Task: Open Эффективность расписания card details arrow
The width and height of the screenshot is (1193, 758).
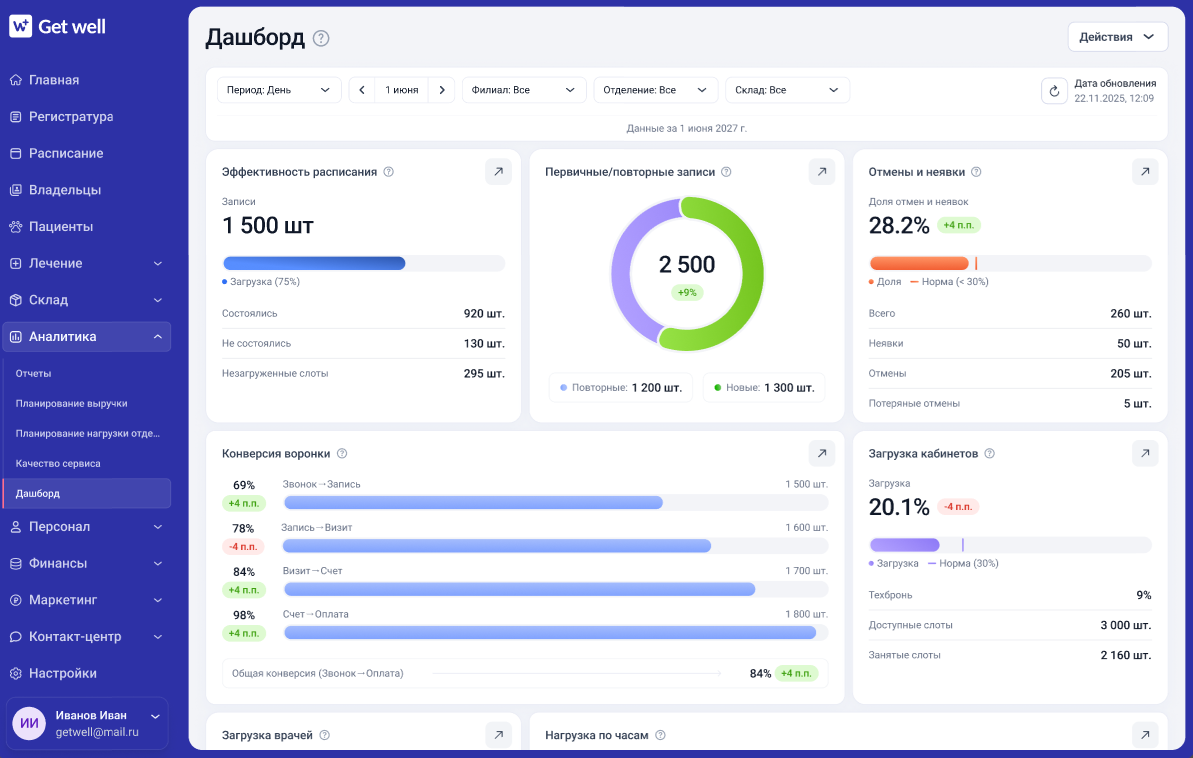Action: point(498,172)
